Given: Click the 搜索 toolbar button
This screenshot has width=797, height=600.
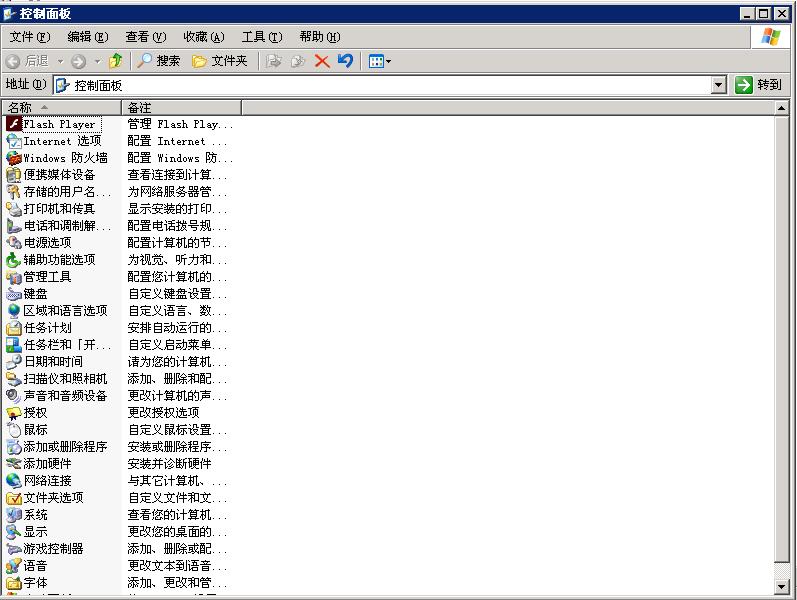Looking at the screenshot, I should 159,61.
